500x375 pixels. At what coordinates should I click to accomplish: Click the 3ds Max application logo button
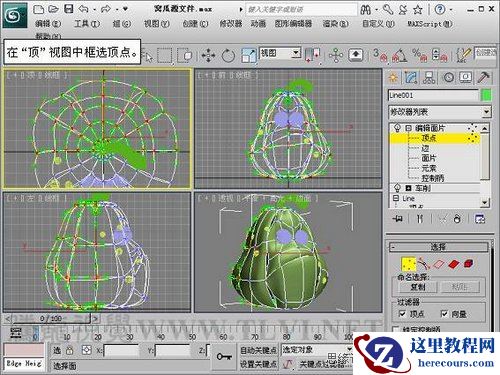[x=15, y=15]
